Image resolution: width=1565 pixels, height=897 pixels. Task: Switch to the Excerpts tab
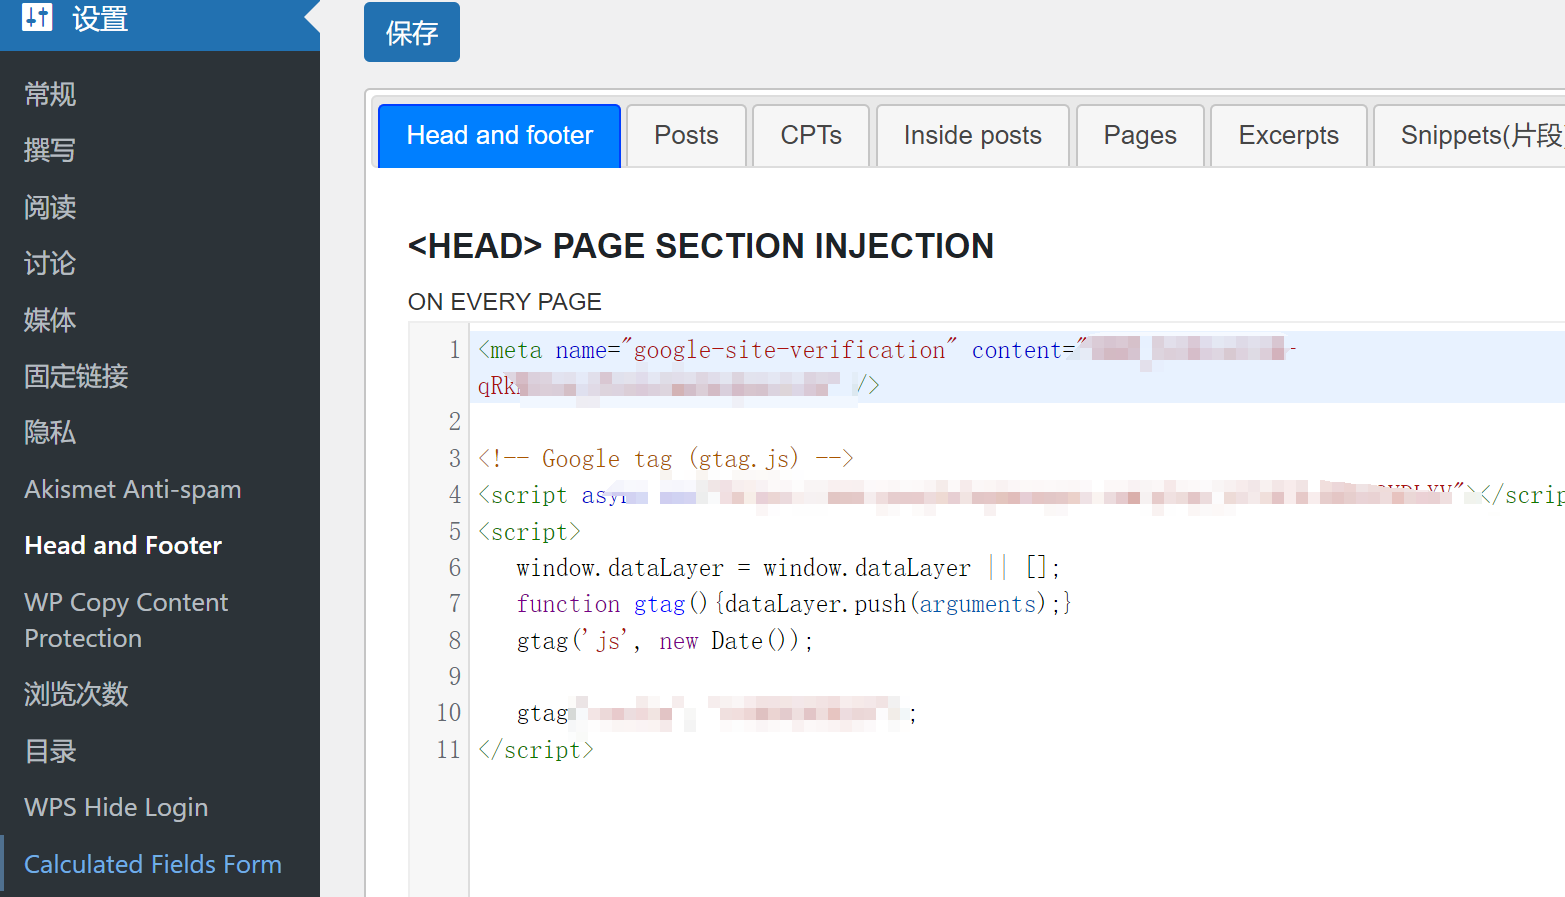1289,136
